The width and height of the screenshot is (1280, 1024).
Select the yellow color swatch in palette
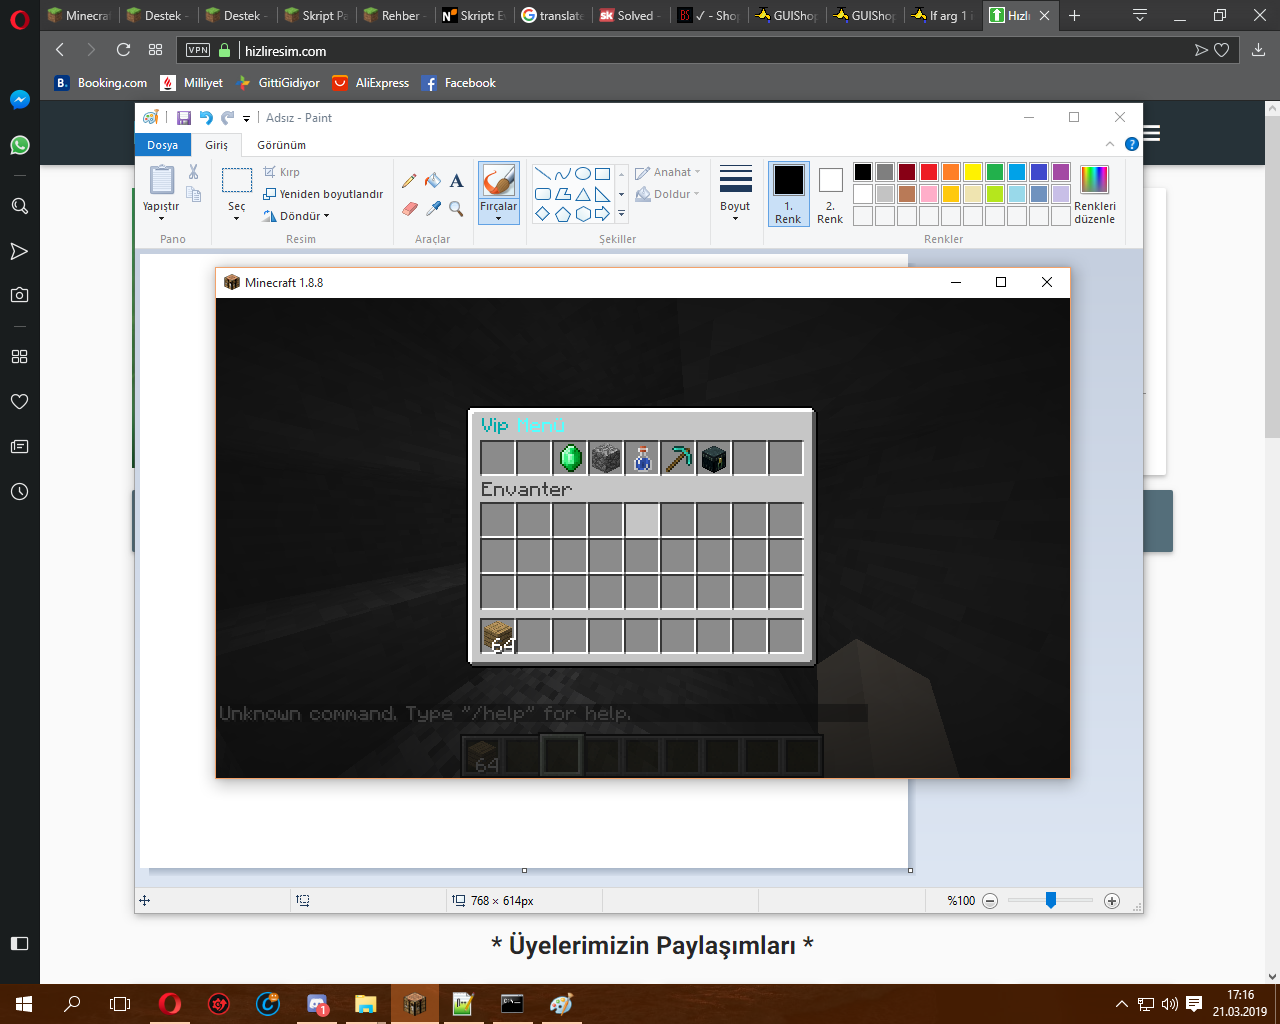973,172
